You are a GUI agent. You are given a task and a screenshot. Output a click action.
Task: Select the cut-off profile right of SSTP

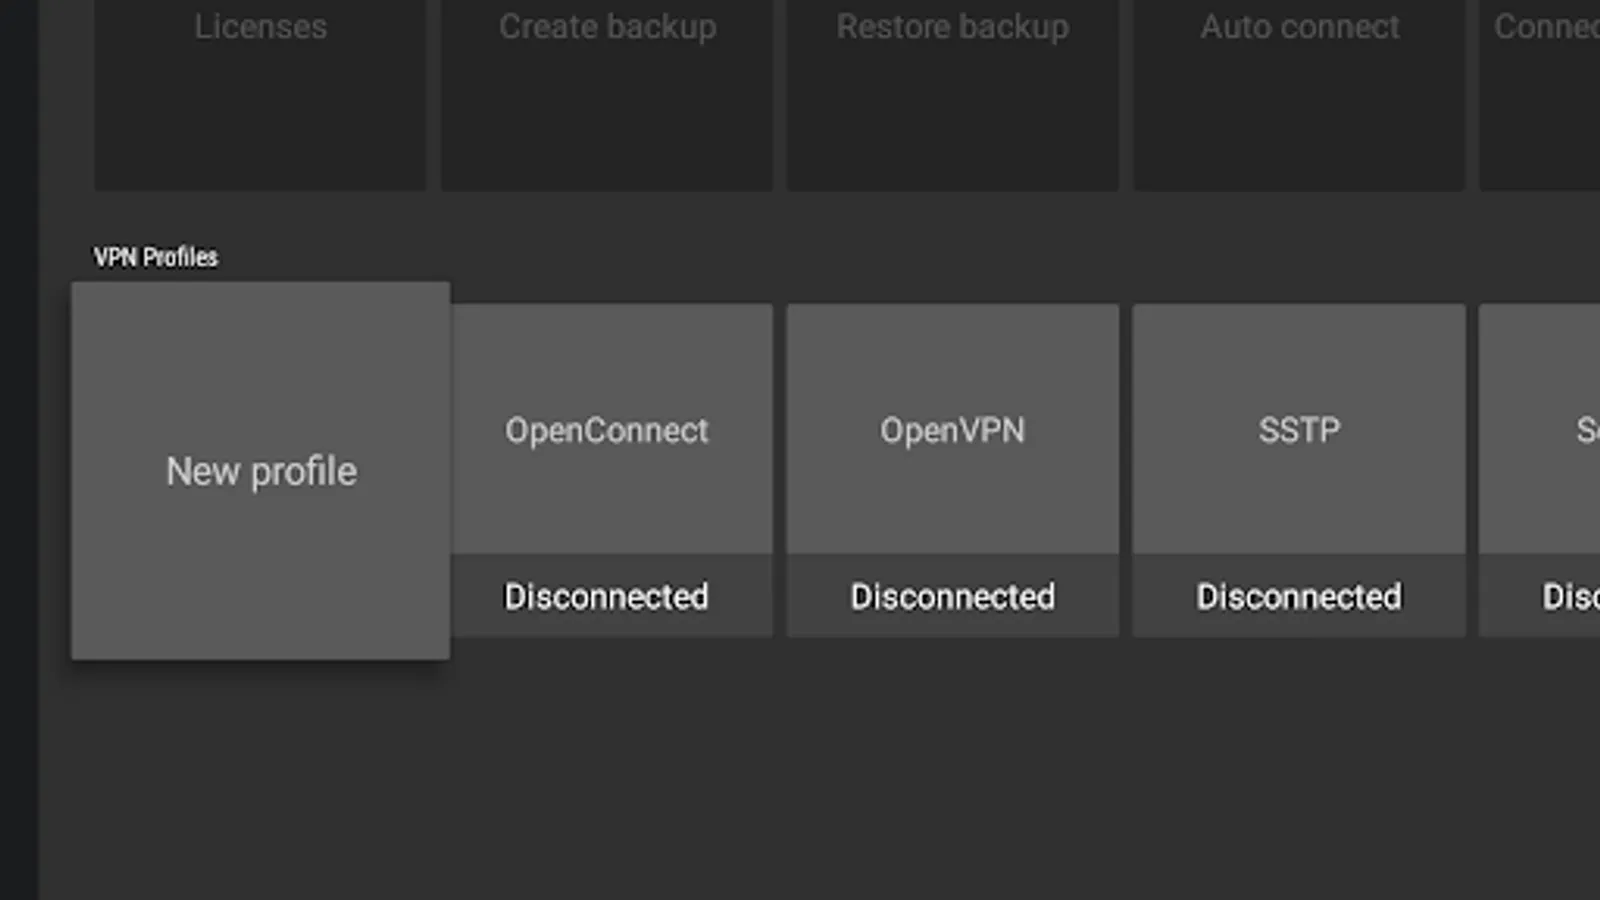(x=1542, y=430)
